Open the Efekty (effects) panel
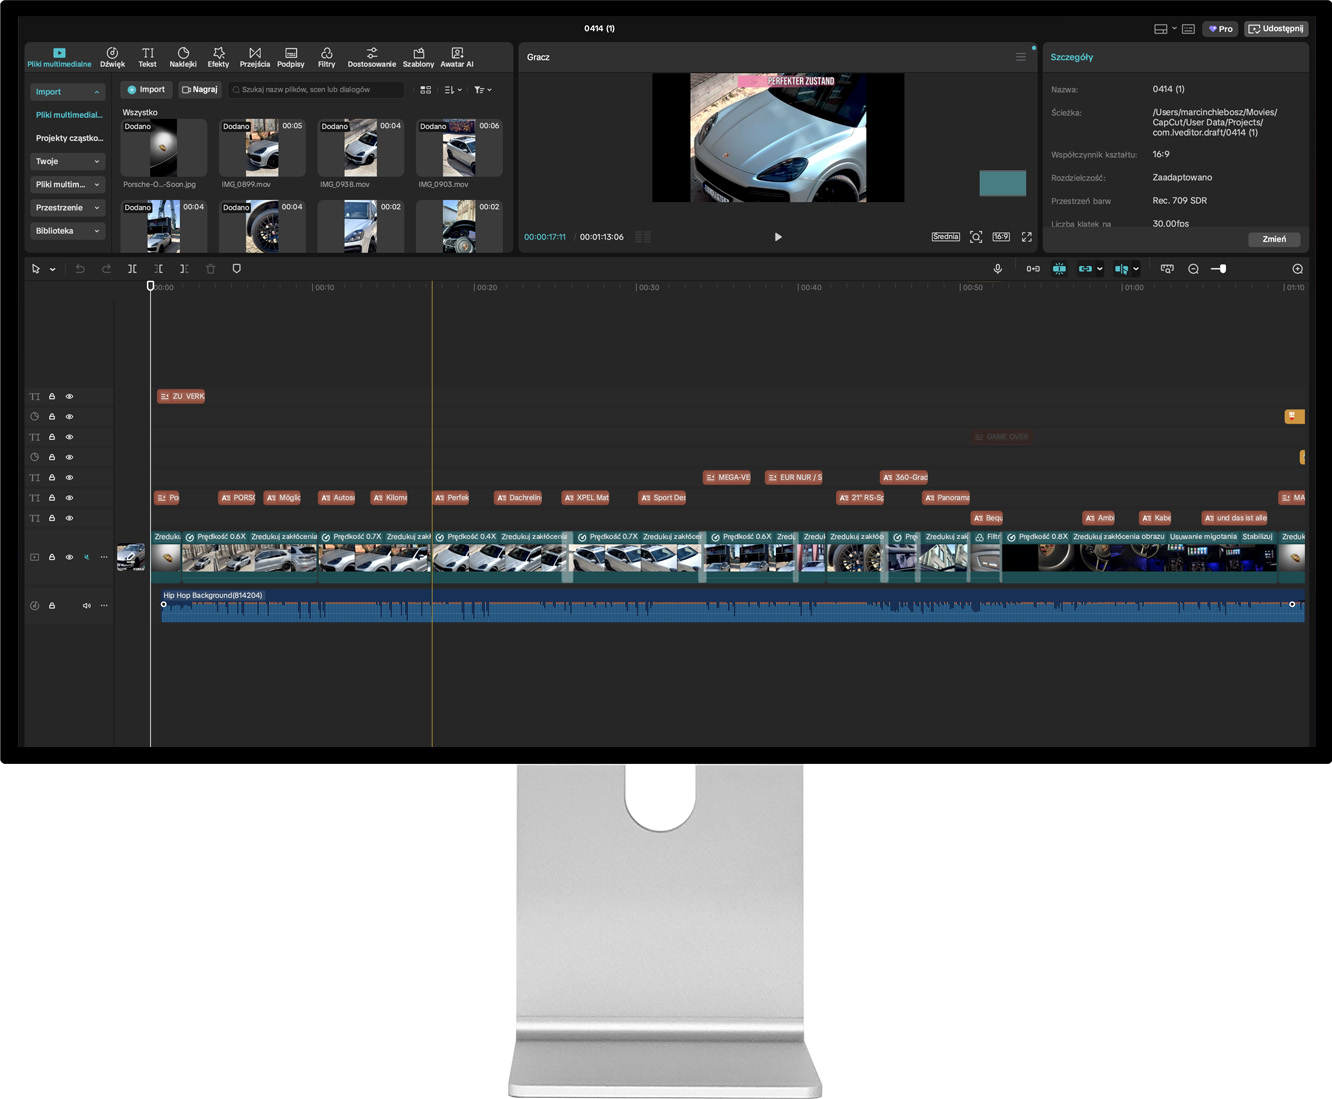This screenshot has width=1332, height=1099. click(x=218, y=57)
